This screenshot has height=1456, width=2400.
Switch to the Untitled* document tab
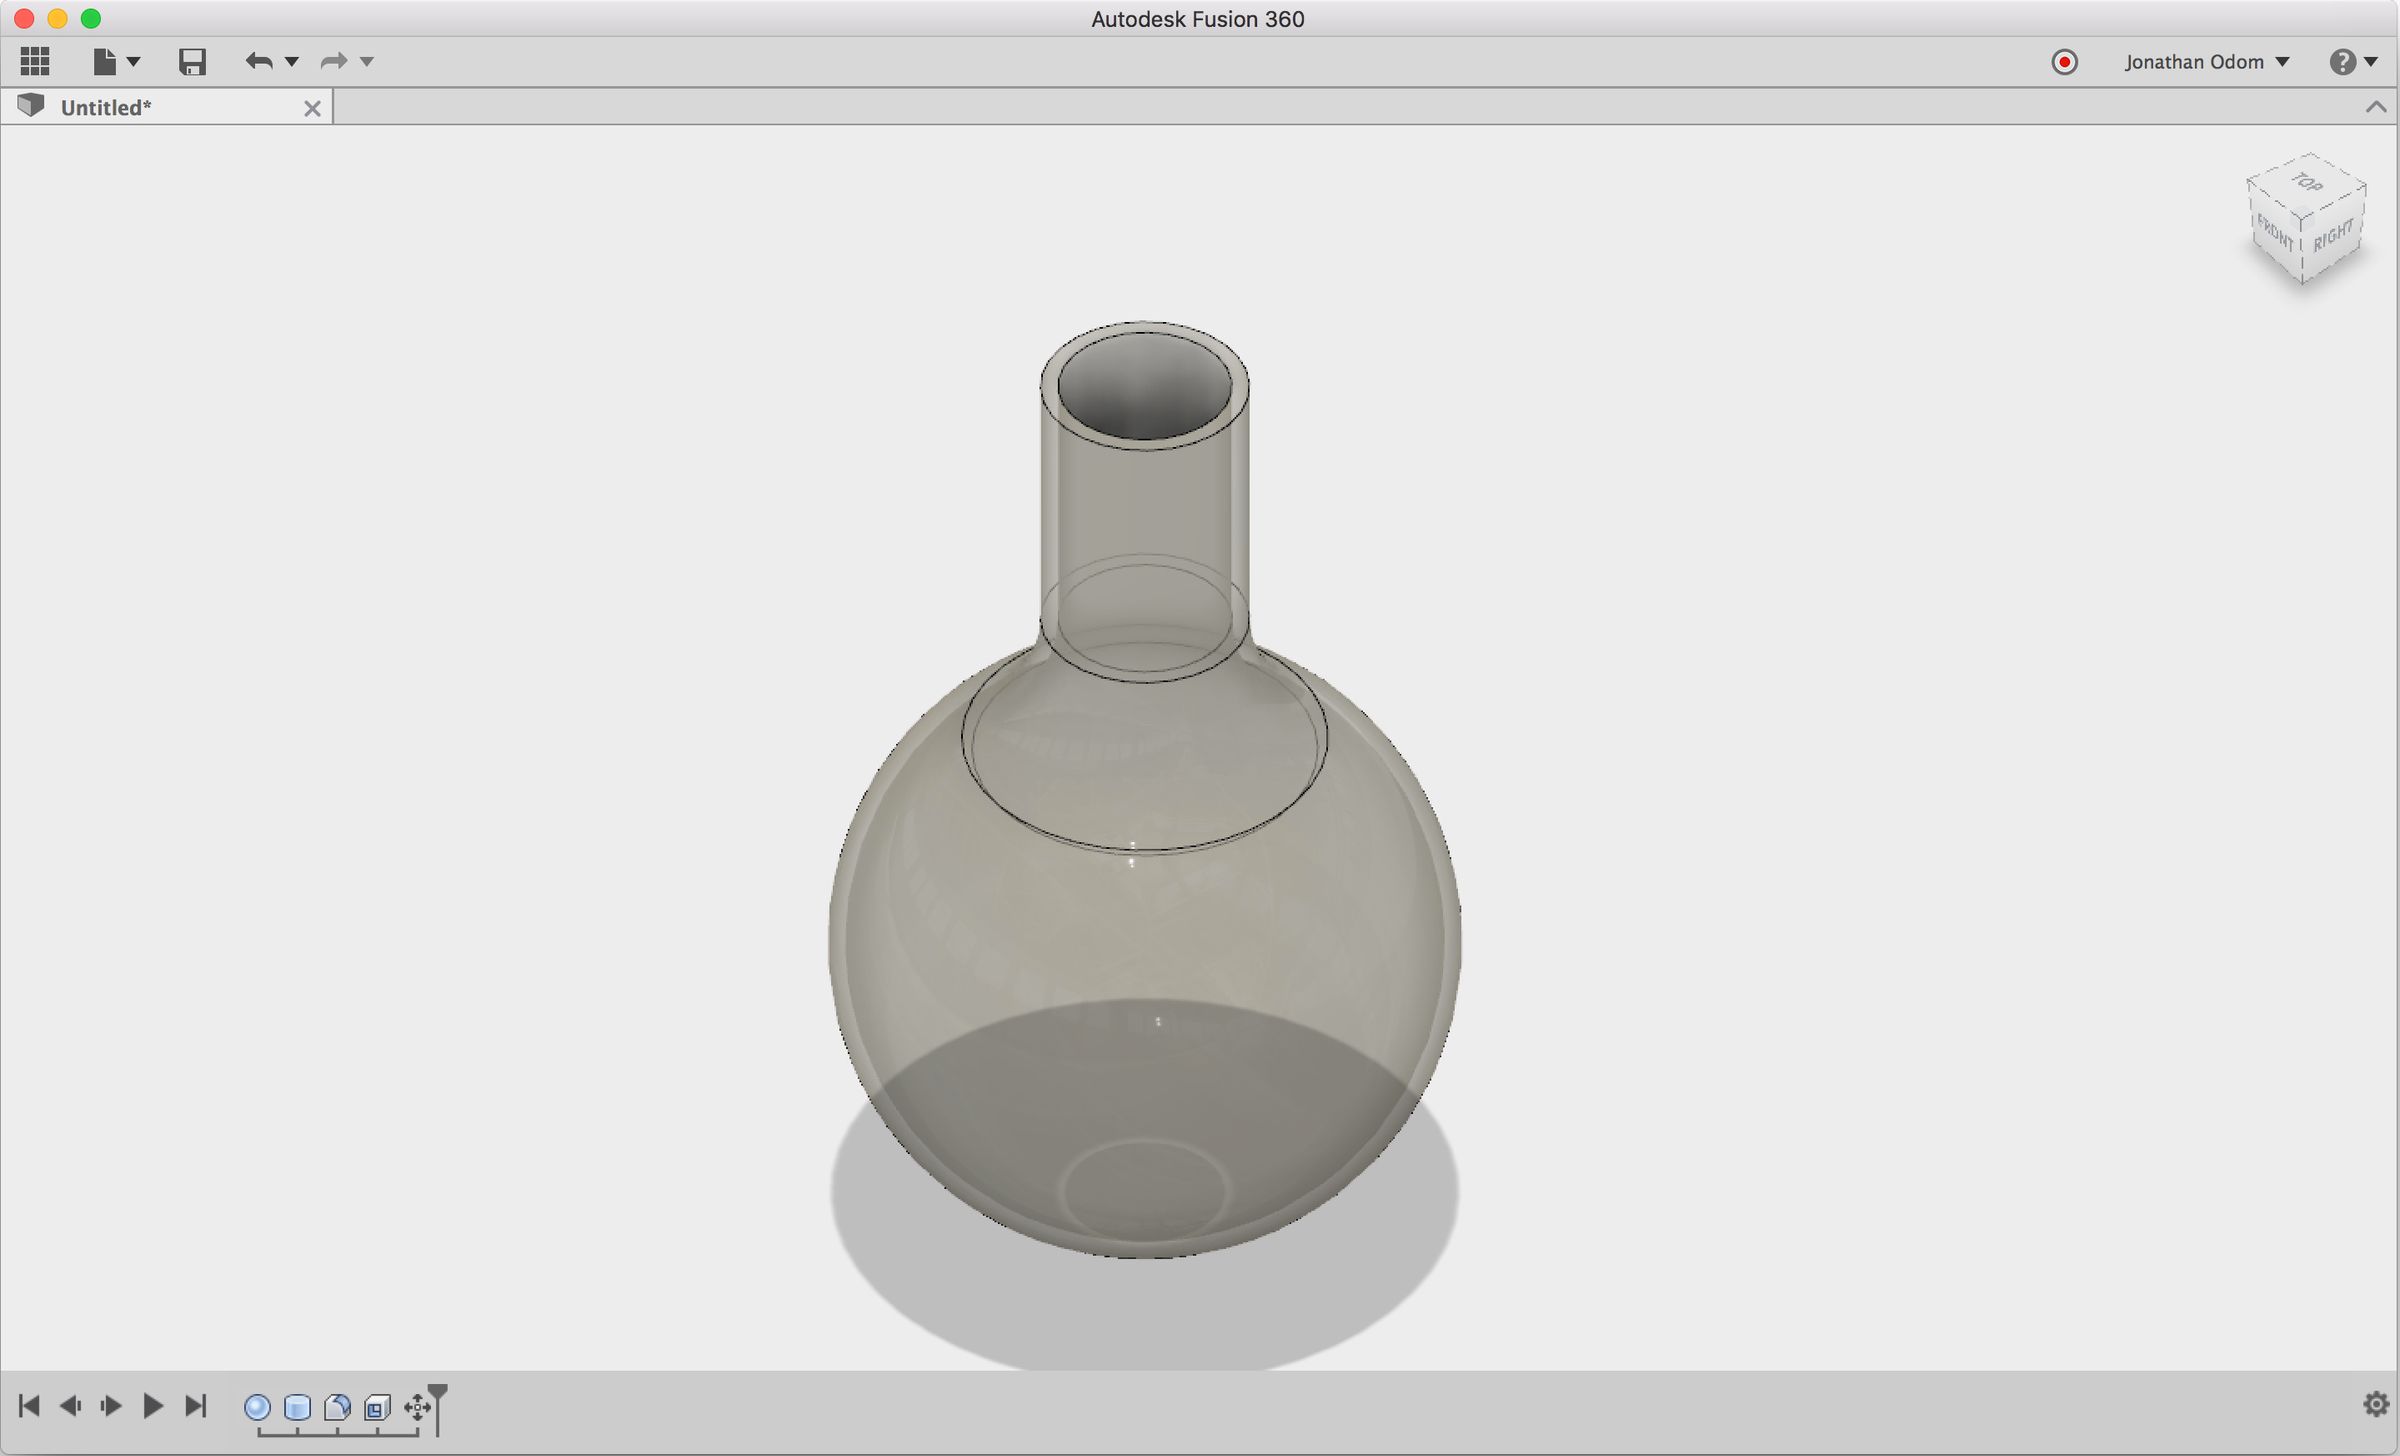(x=106, y=108)
